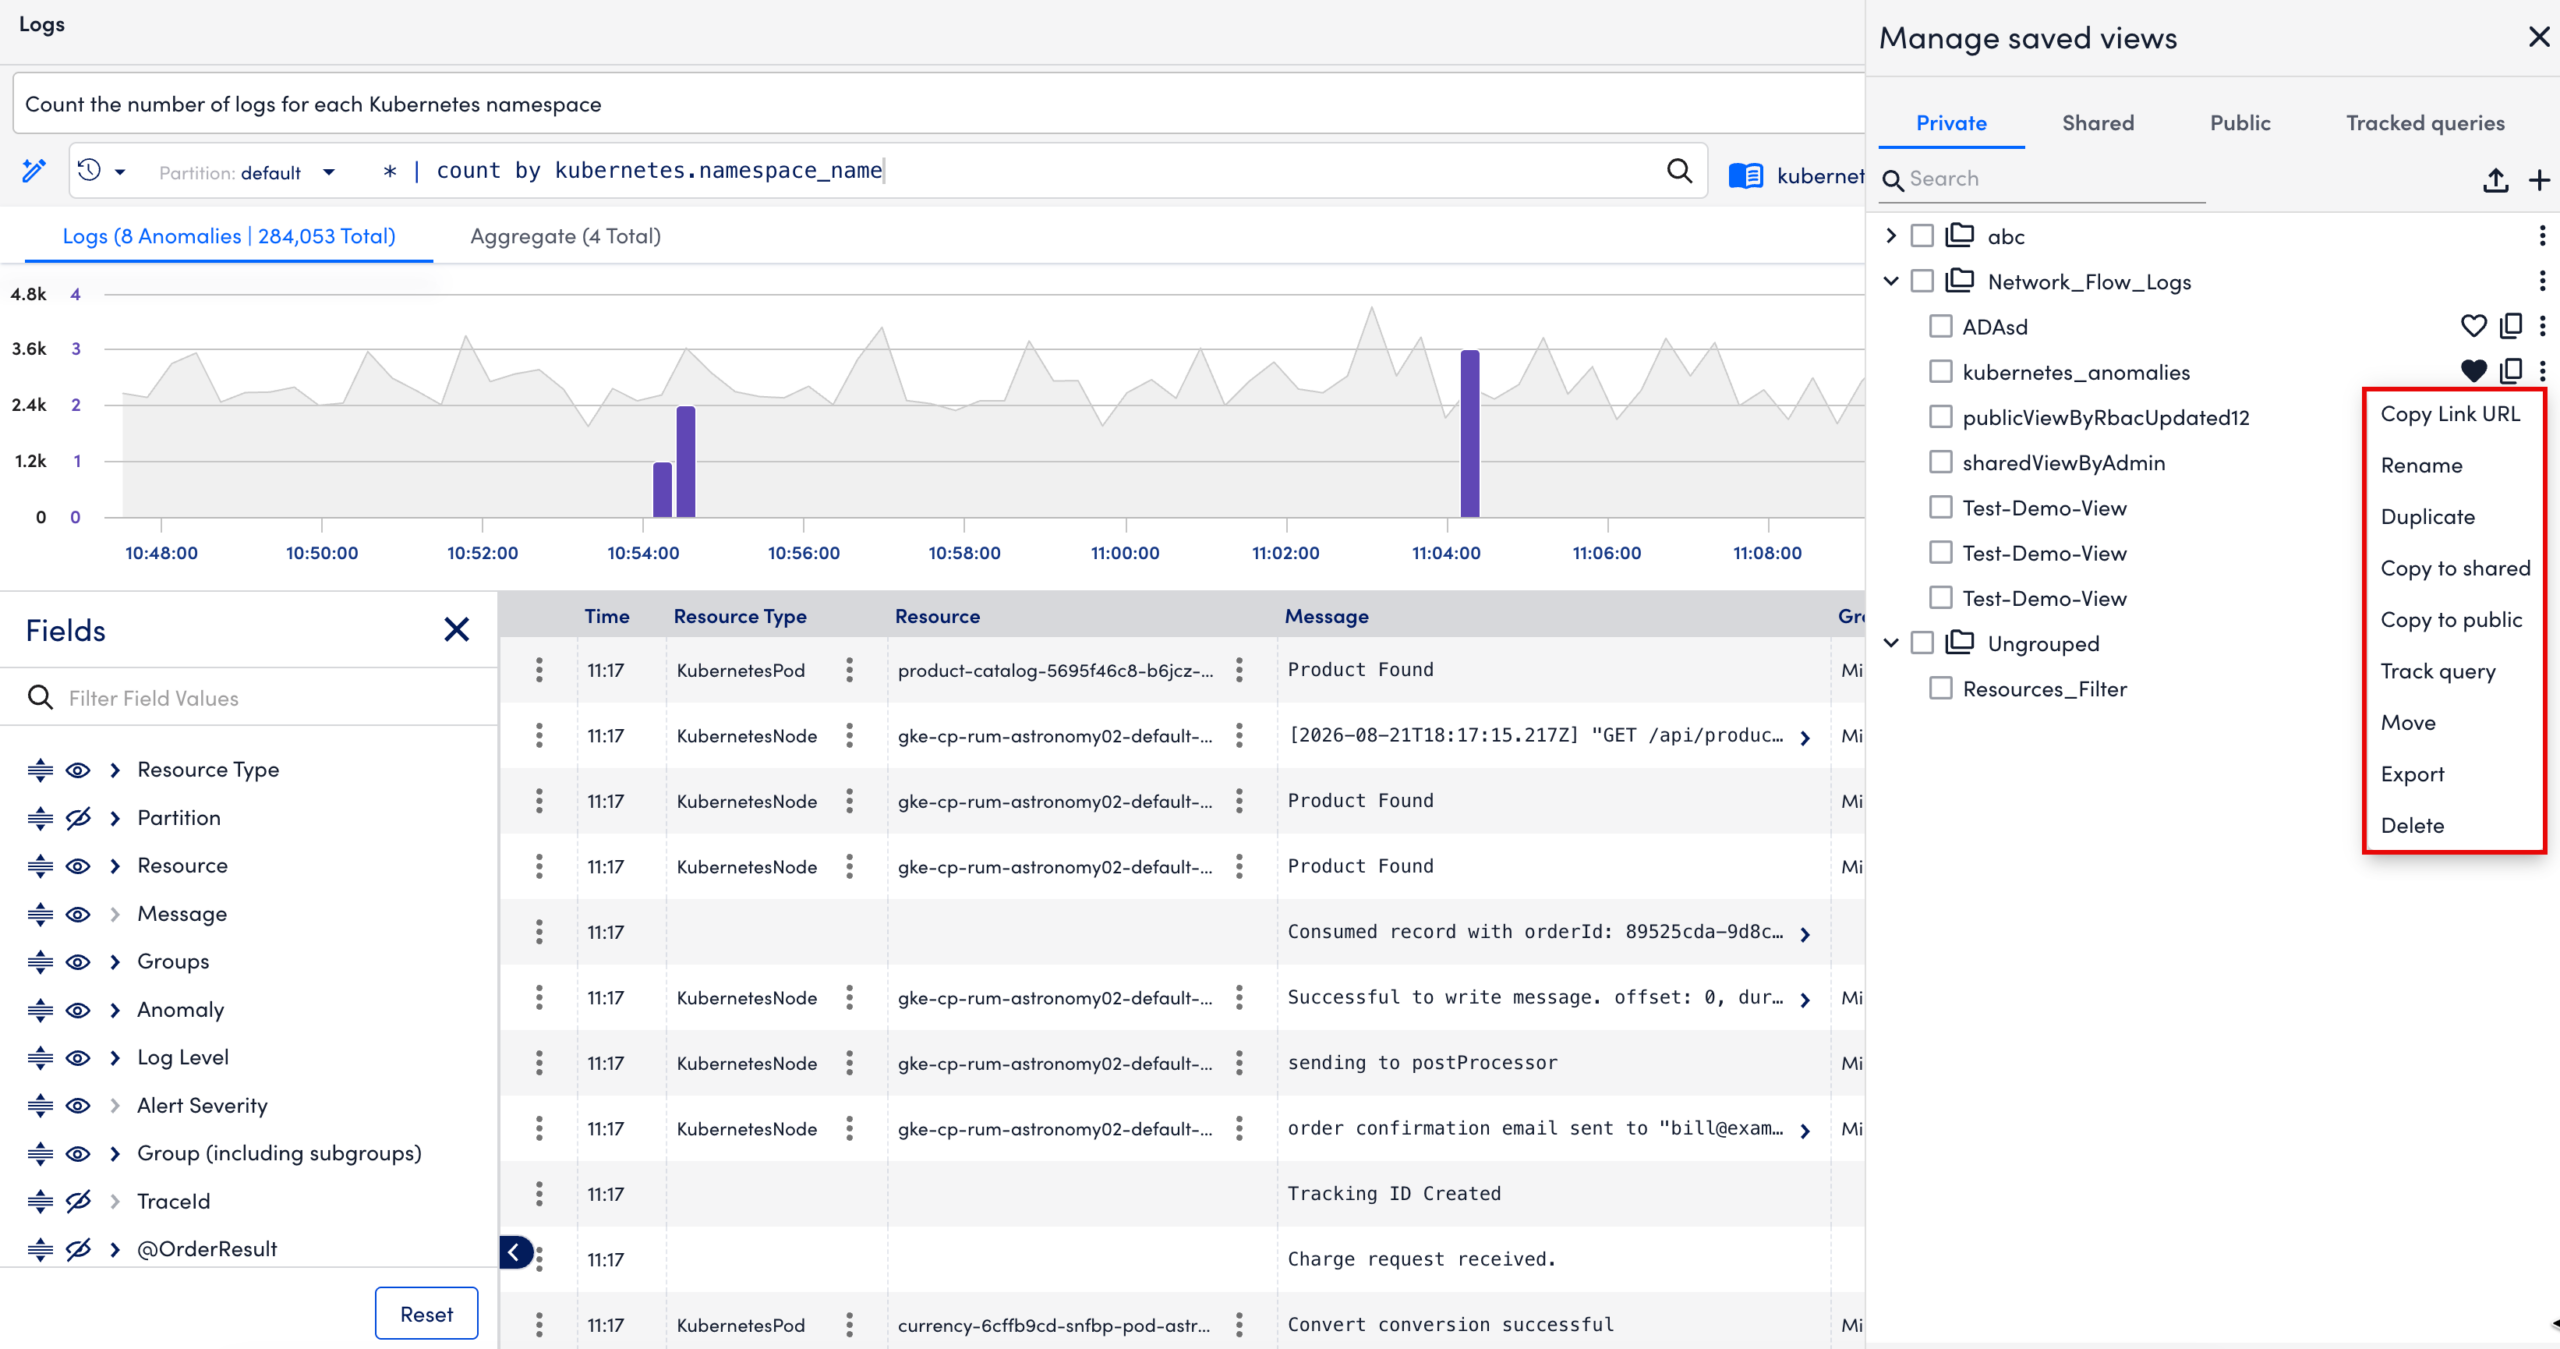Close the Manage saved views panel
The image size is (2560, 1349).
pyautogui.click(x=2539, y=37)
